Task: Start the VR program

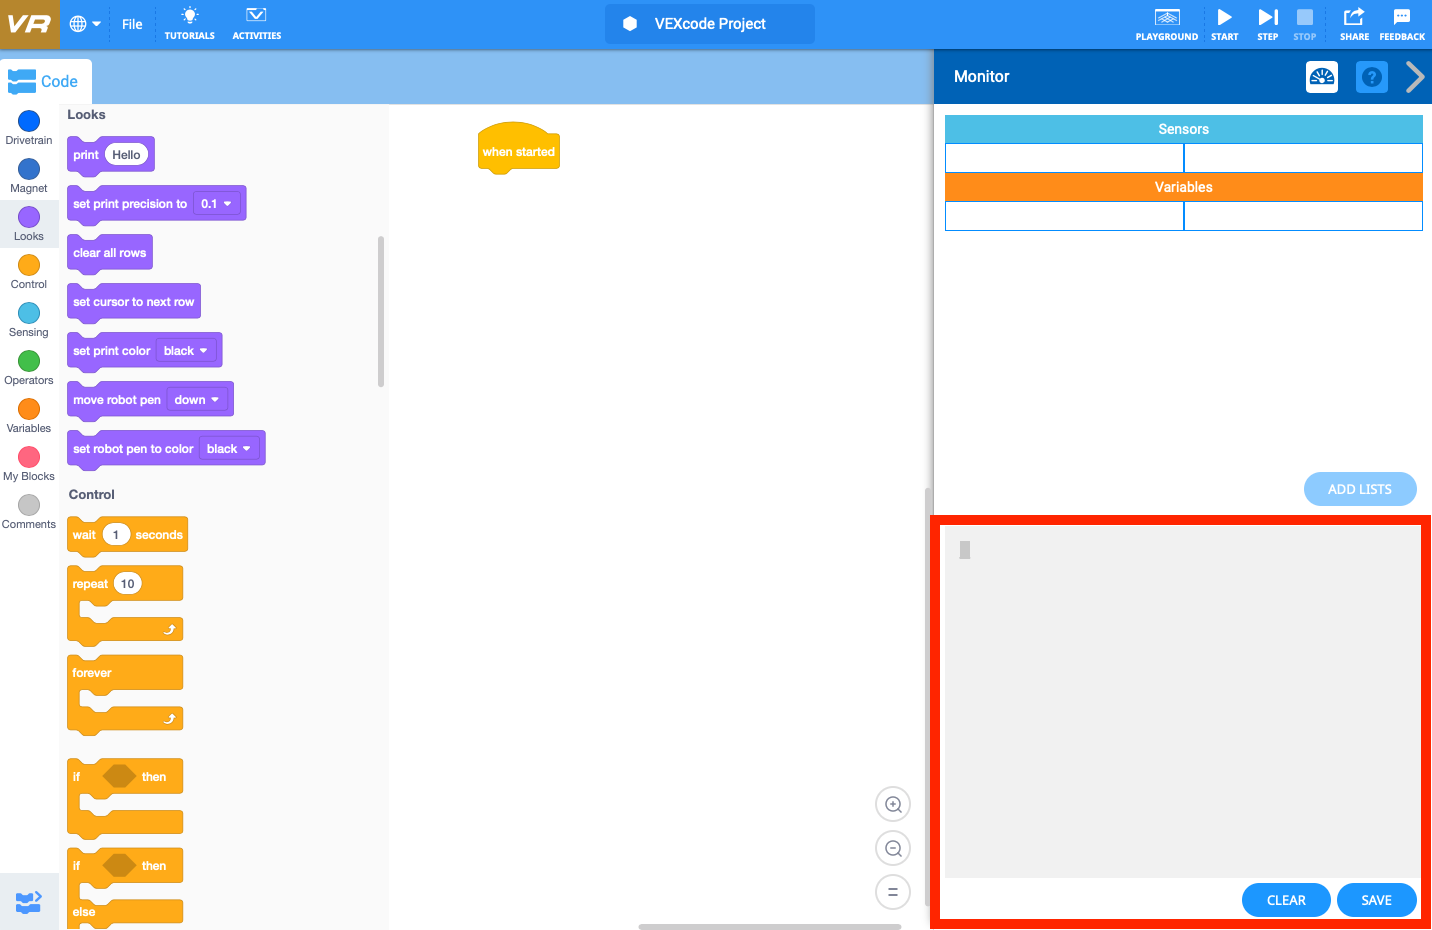Action: [1224, 24]
